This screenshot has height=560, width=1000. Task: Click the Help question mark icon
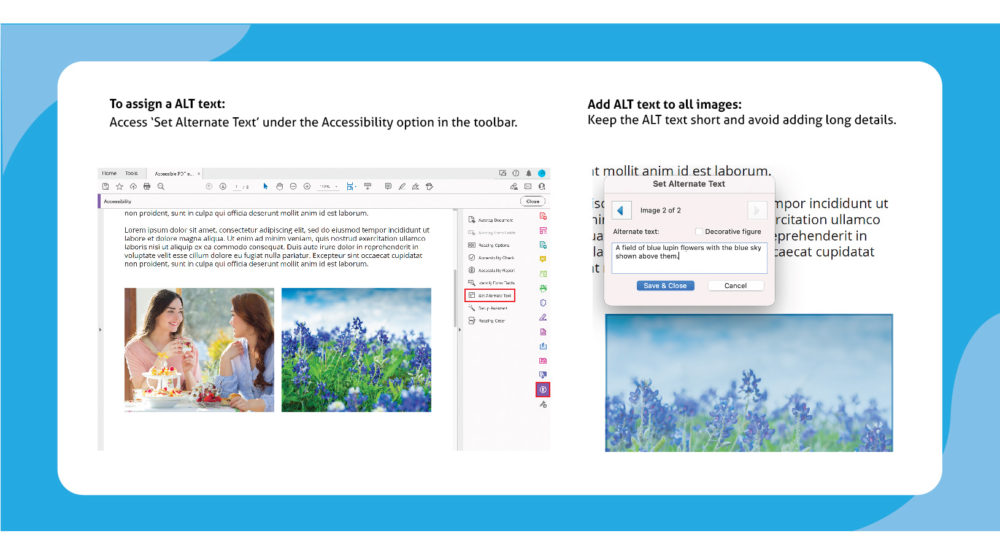(516, 173)
